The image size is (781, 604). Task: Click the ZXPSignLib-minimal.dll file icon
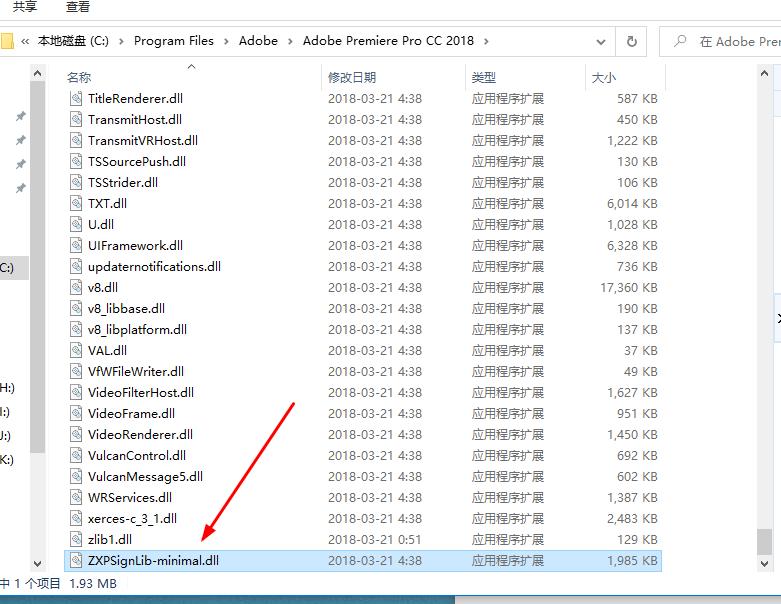(76, 560)
